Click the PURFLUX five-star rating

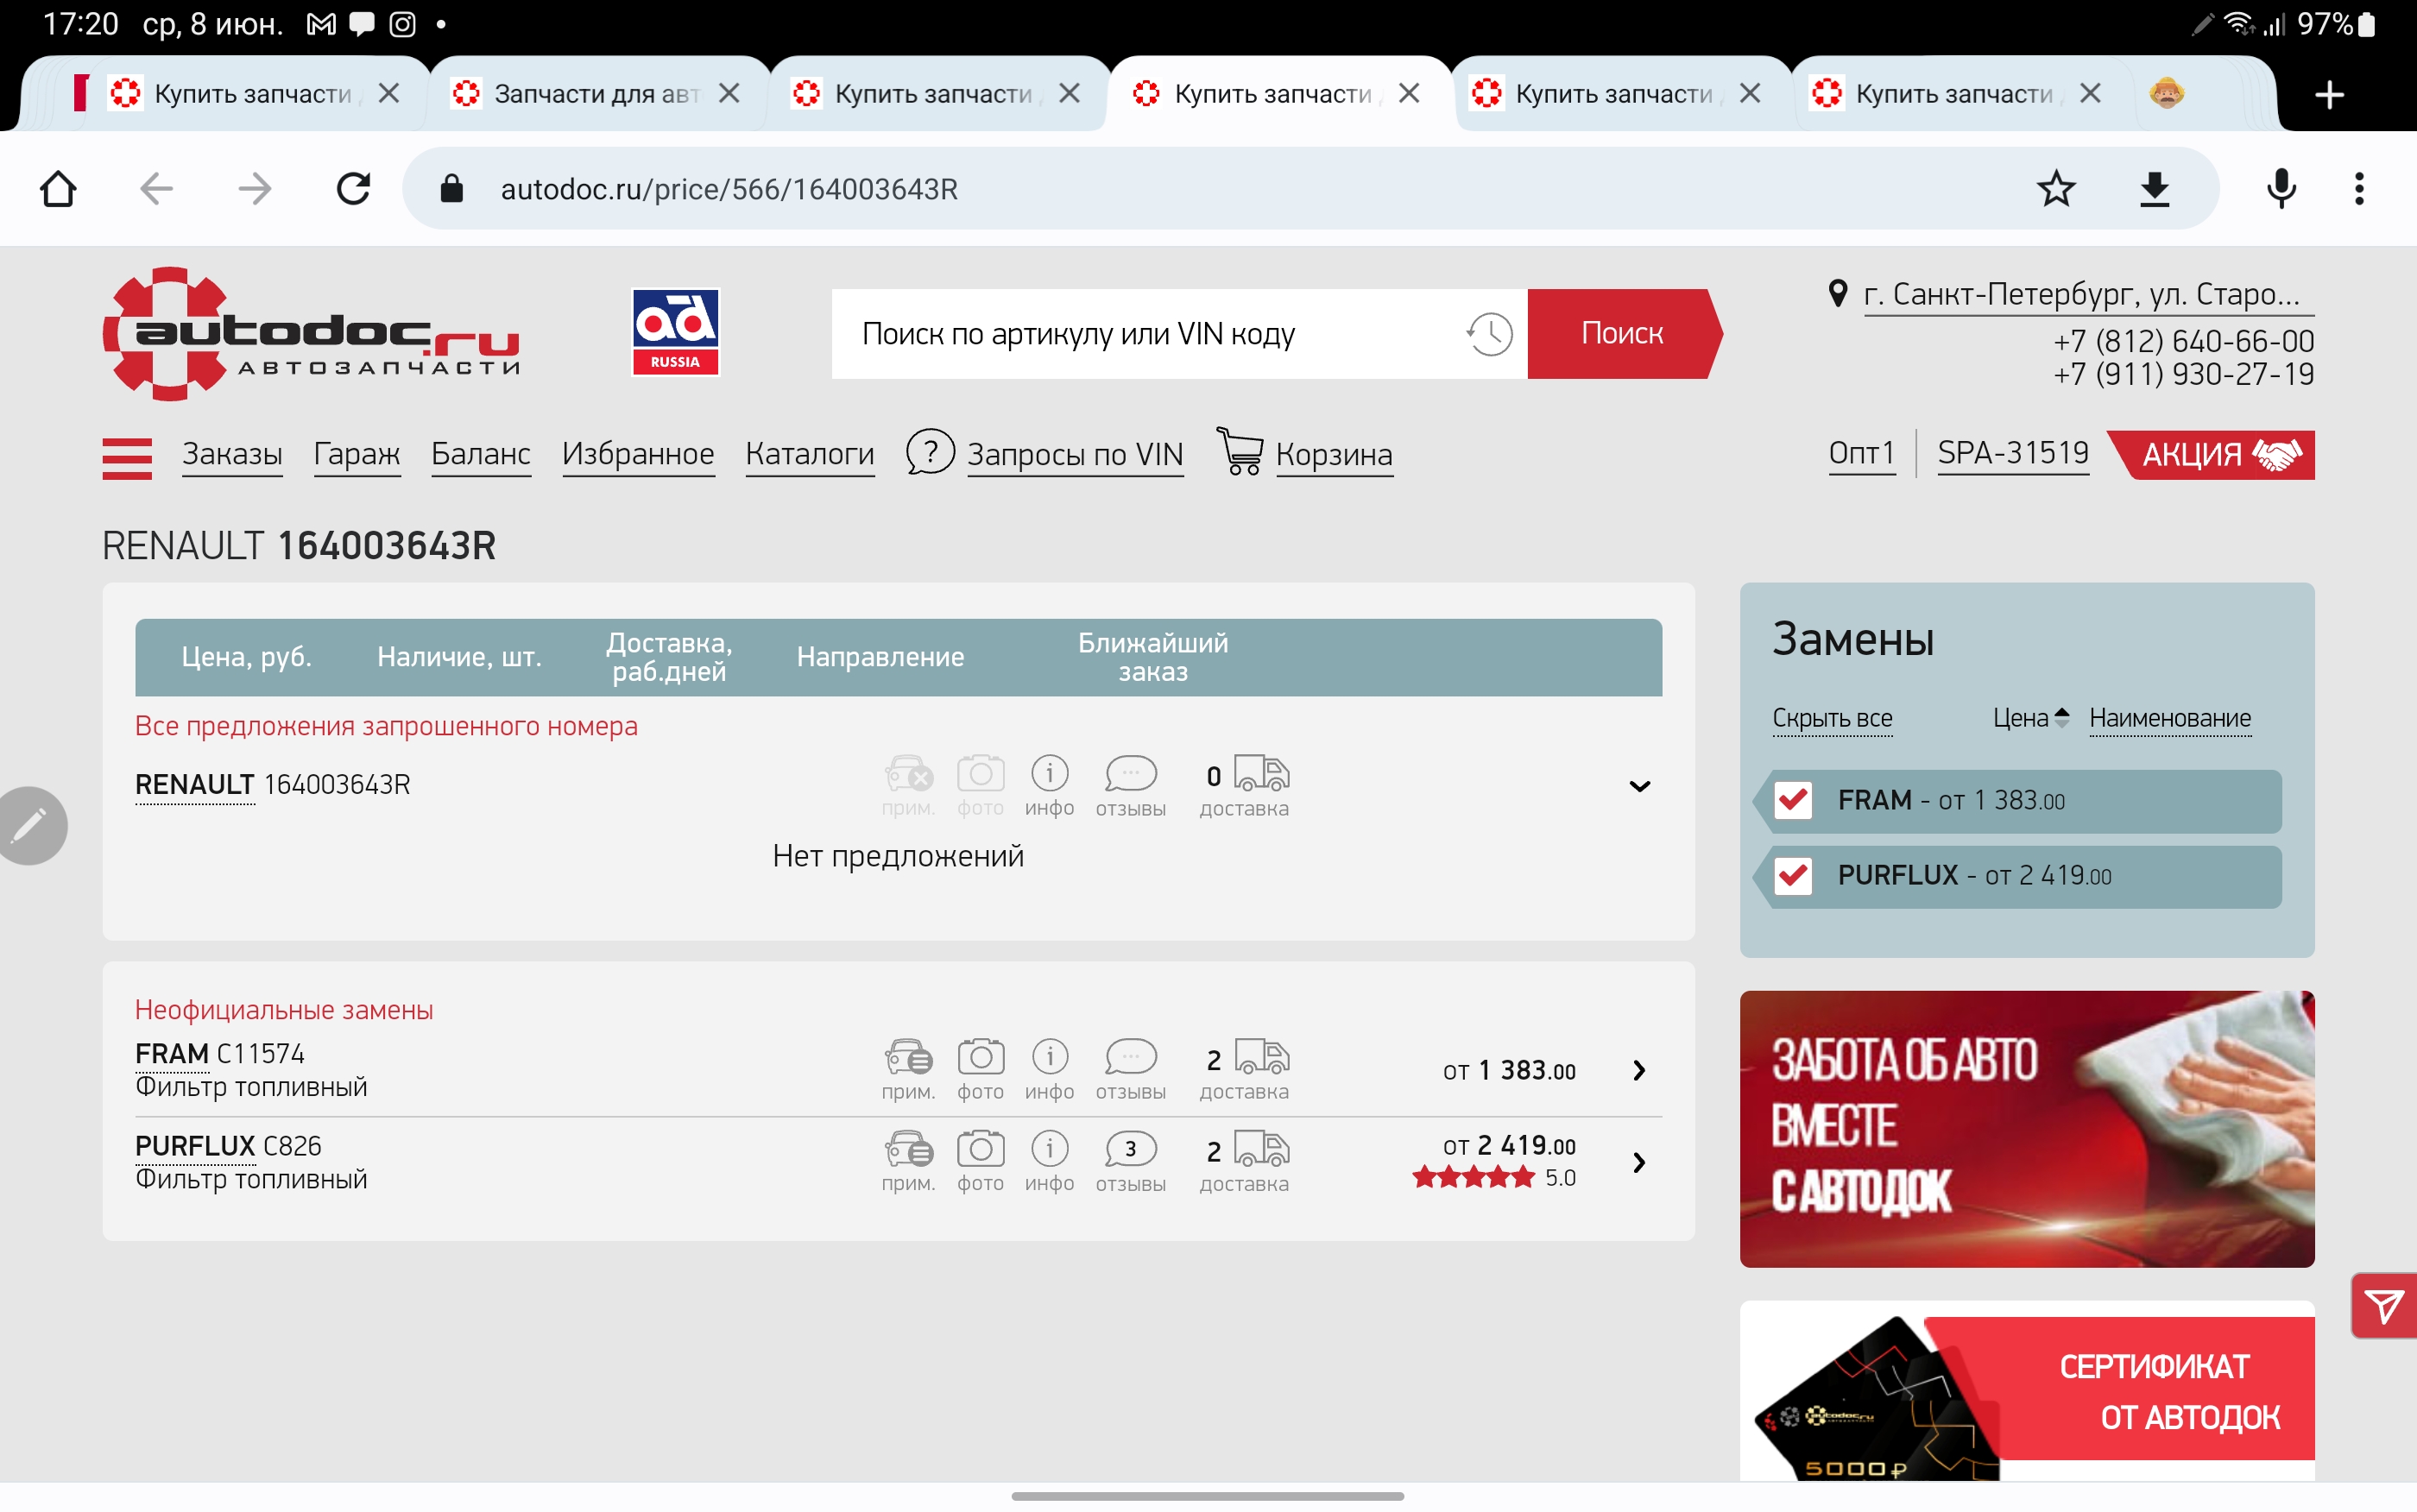[x=1473, y=1177]
